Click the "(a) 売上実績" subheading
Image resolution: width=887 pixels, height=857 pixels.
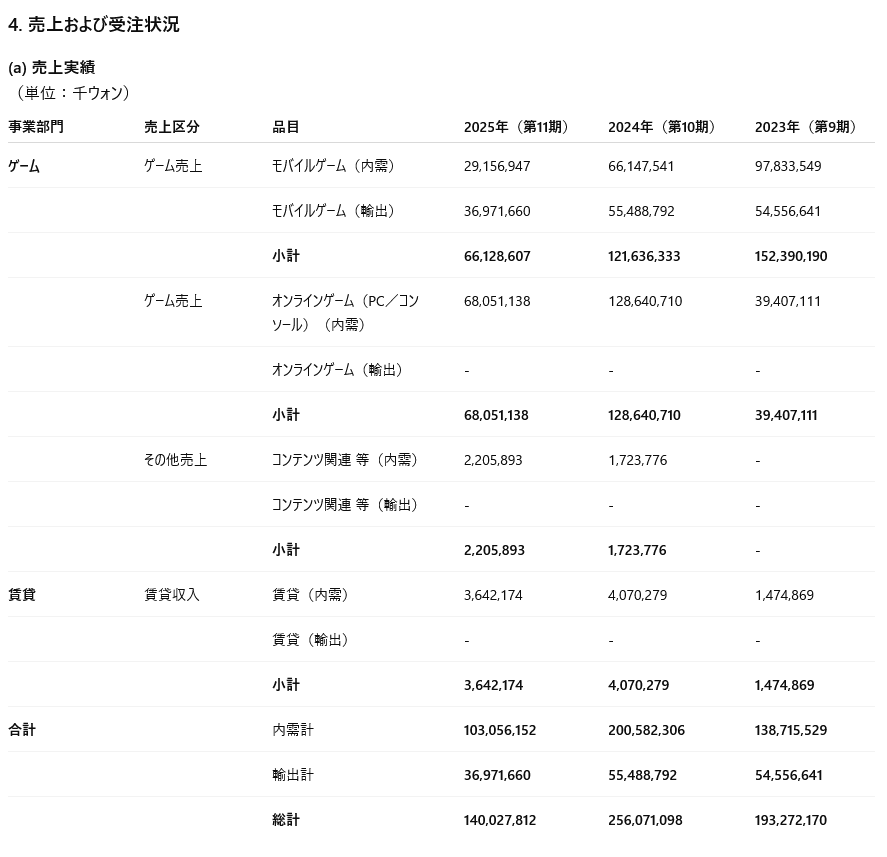pos(52,67)
